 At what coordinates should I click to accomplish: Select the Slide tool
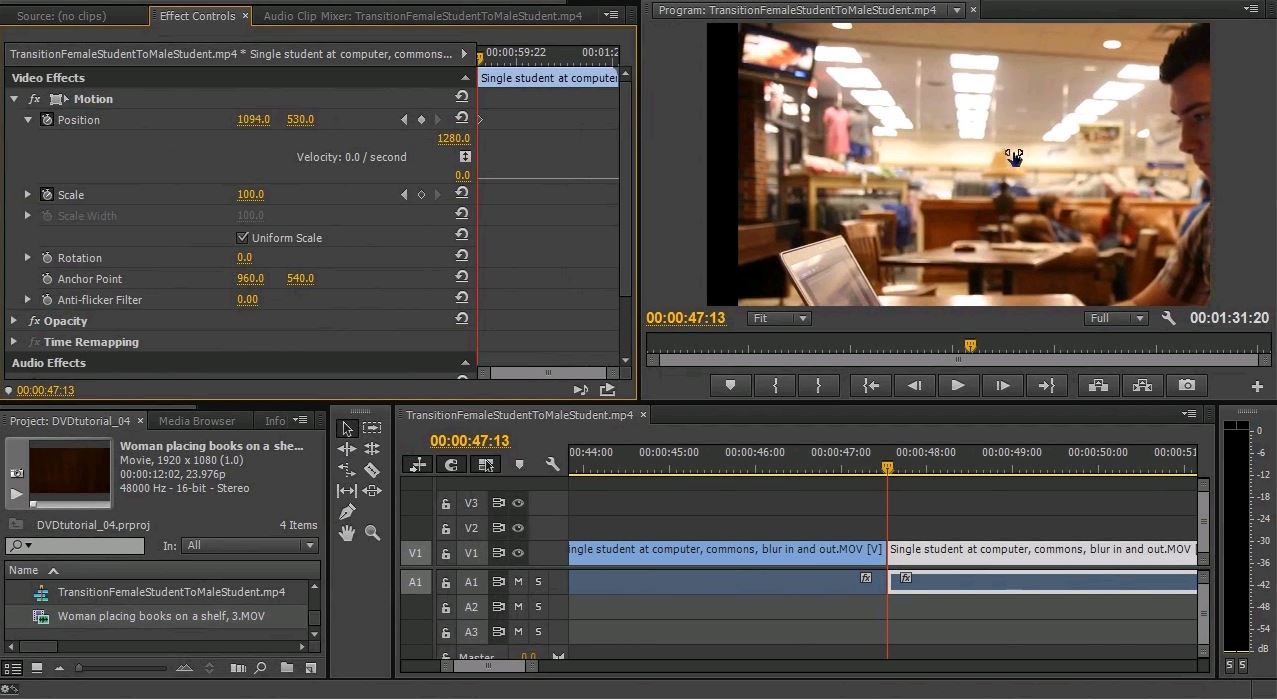(x=372, y=491)
